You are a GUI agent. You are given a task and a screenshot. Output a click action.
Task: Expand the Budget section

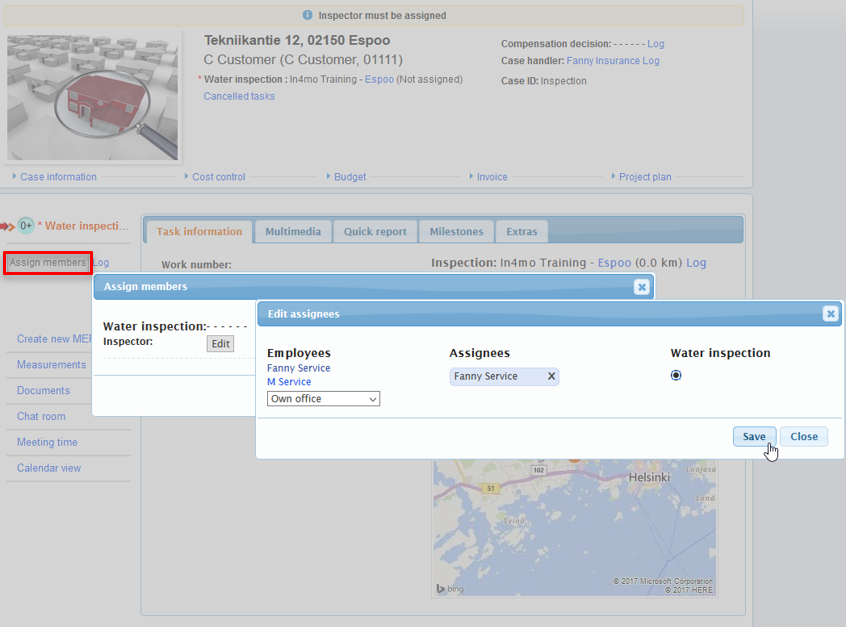coord(349,177)
